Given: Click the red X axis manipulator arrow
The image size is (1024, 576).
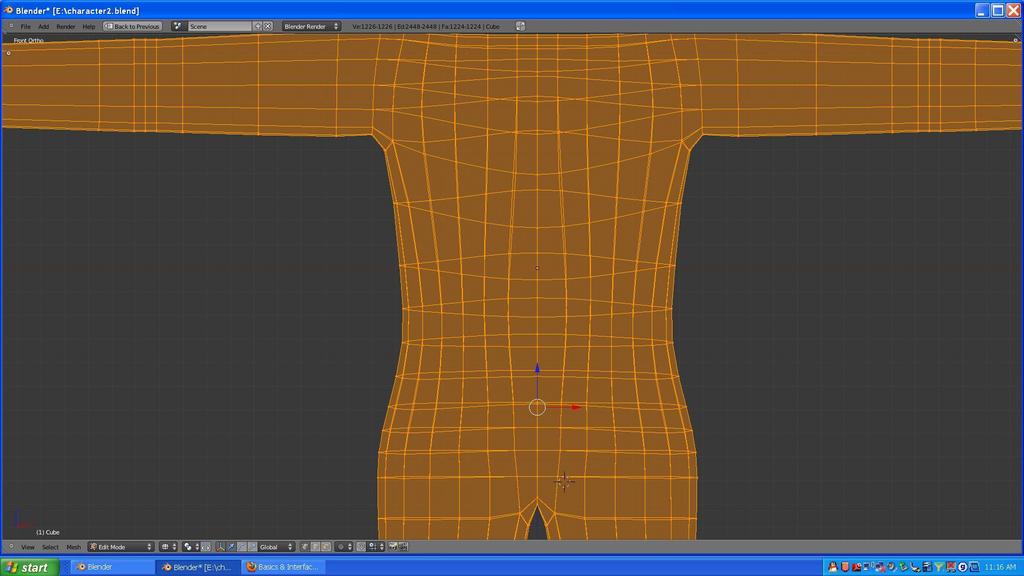Looking at the screenshot, I should pos(575,407).
